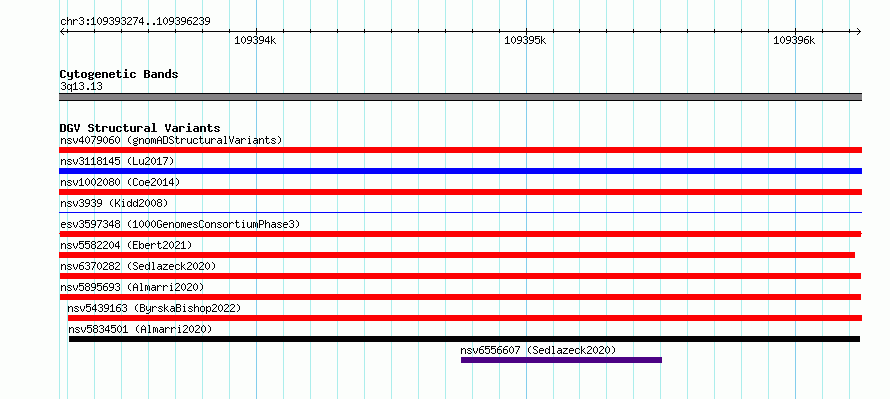The image size is (890, 399).
Task: Open the nsv5582204 (Ebert2021) label
Action: point(126,245)
